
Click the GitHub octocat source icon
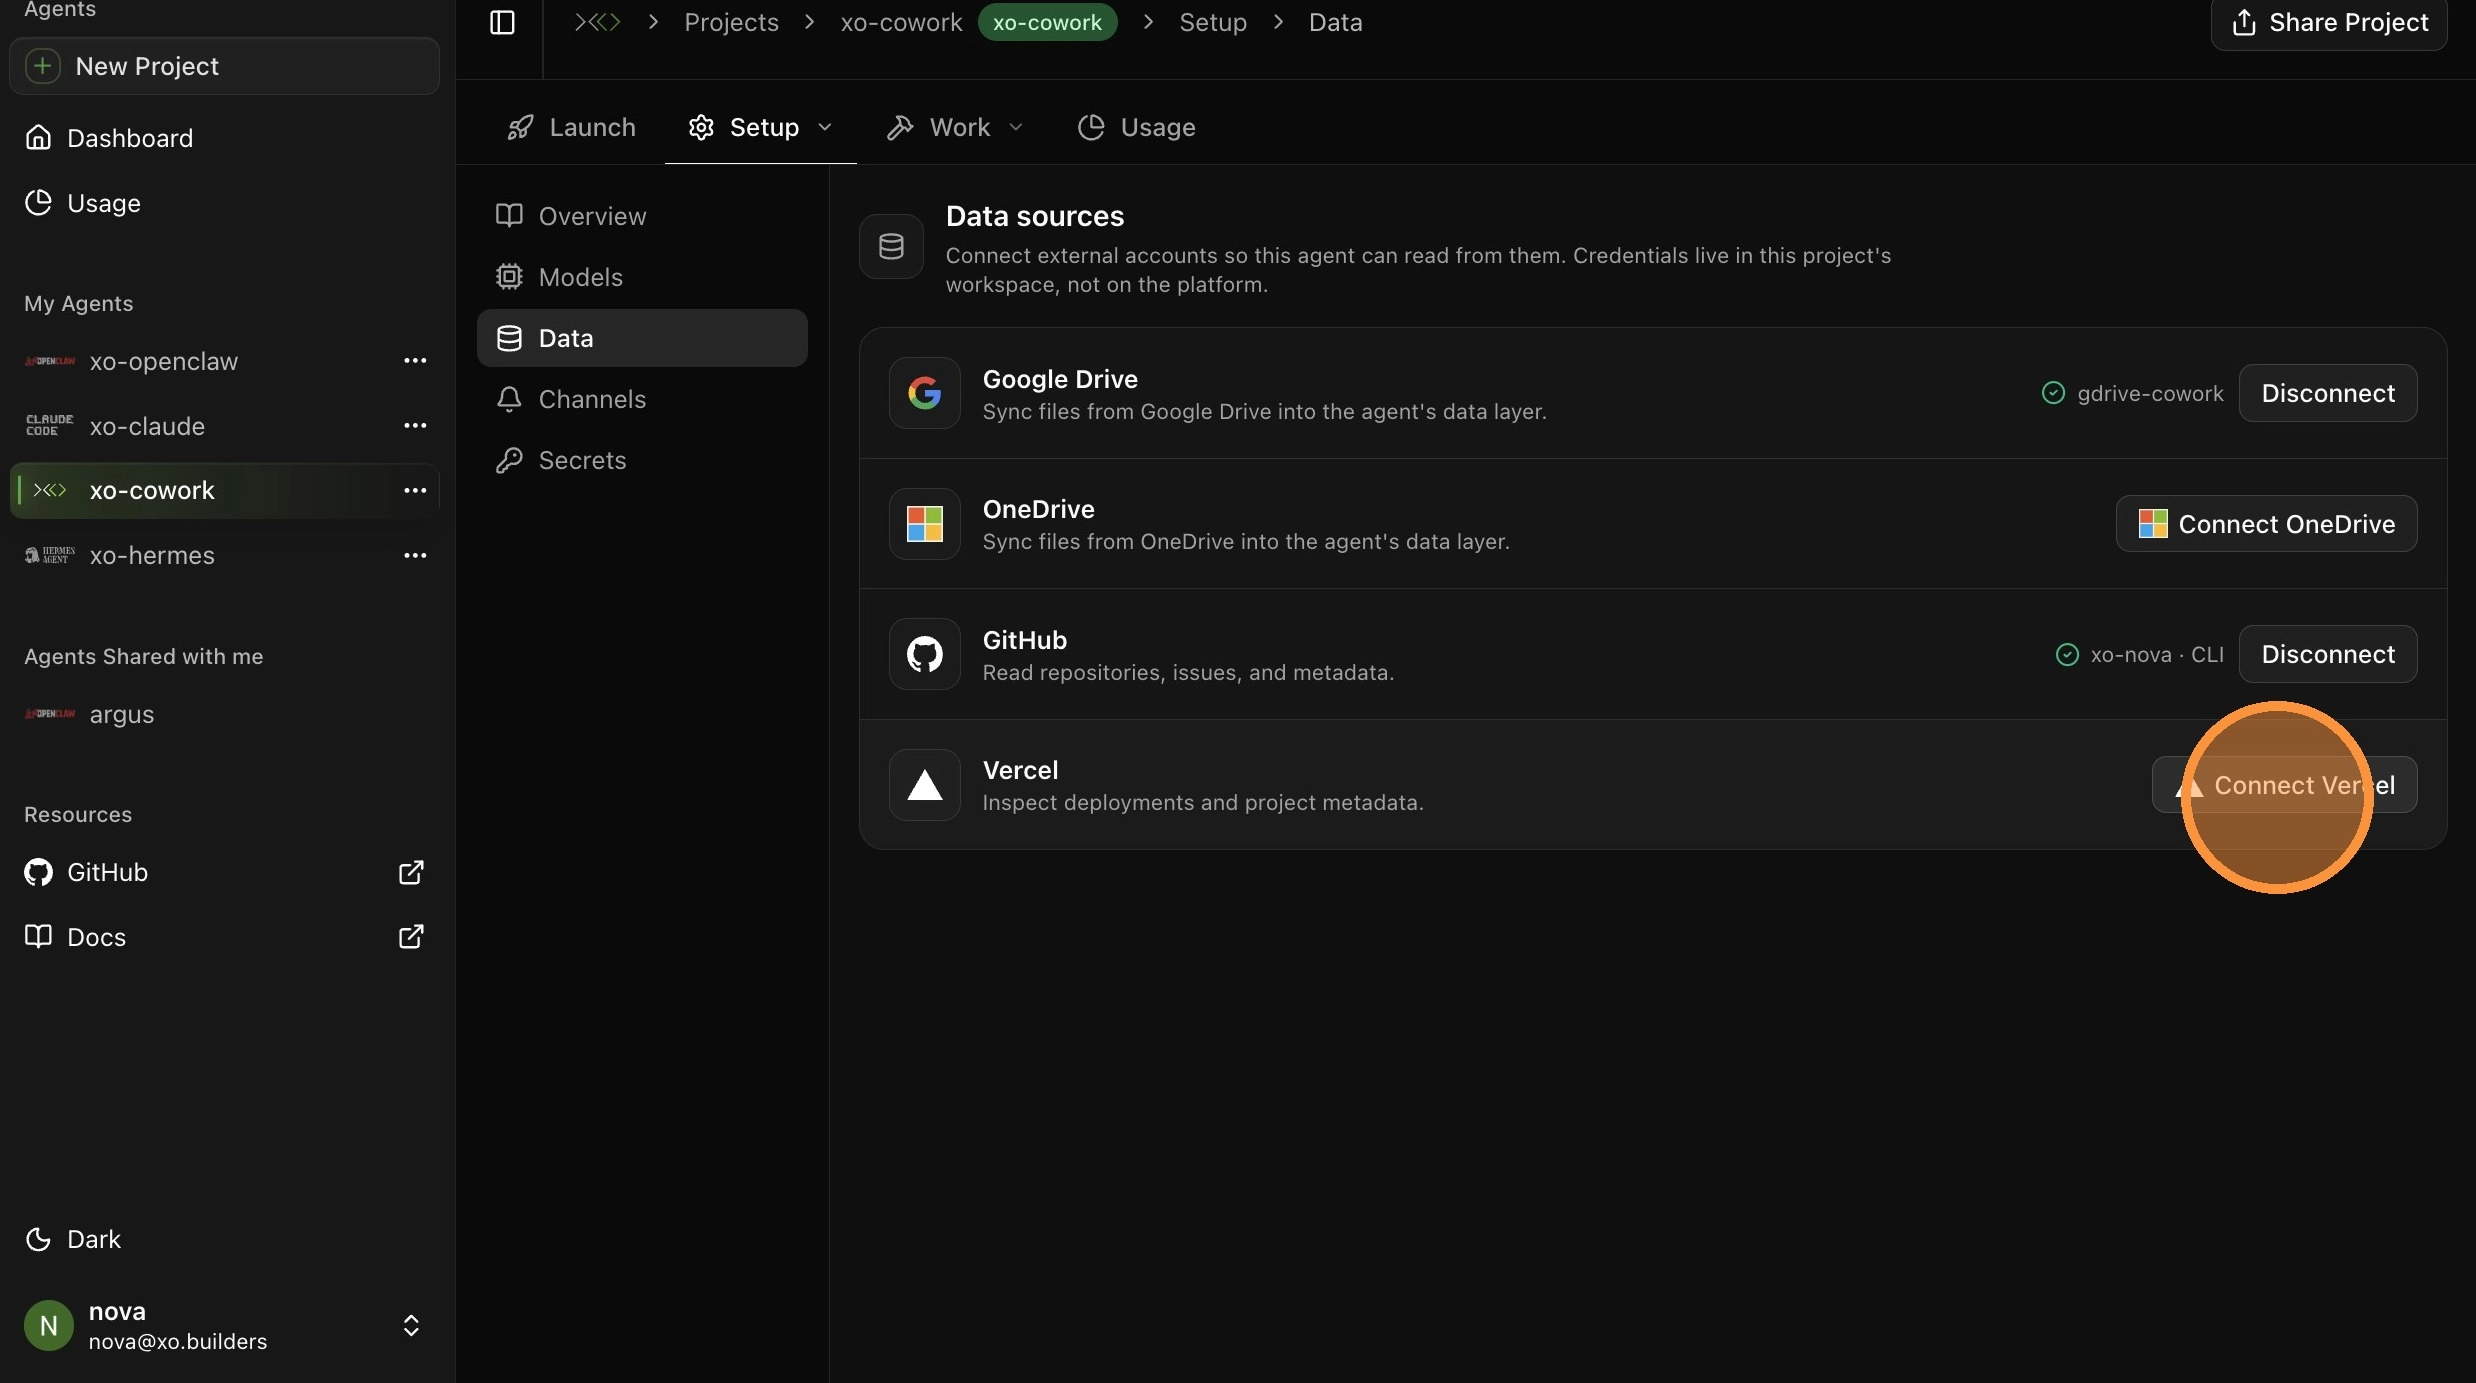point(925,654)
